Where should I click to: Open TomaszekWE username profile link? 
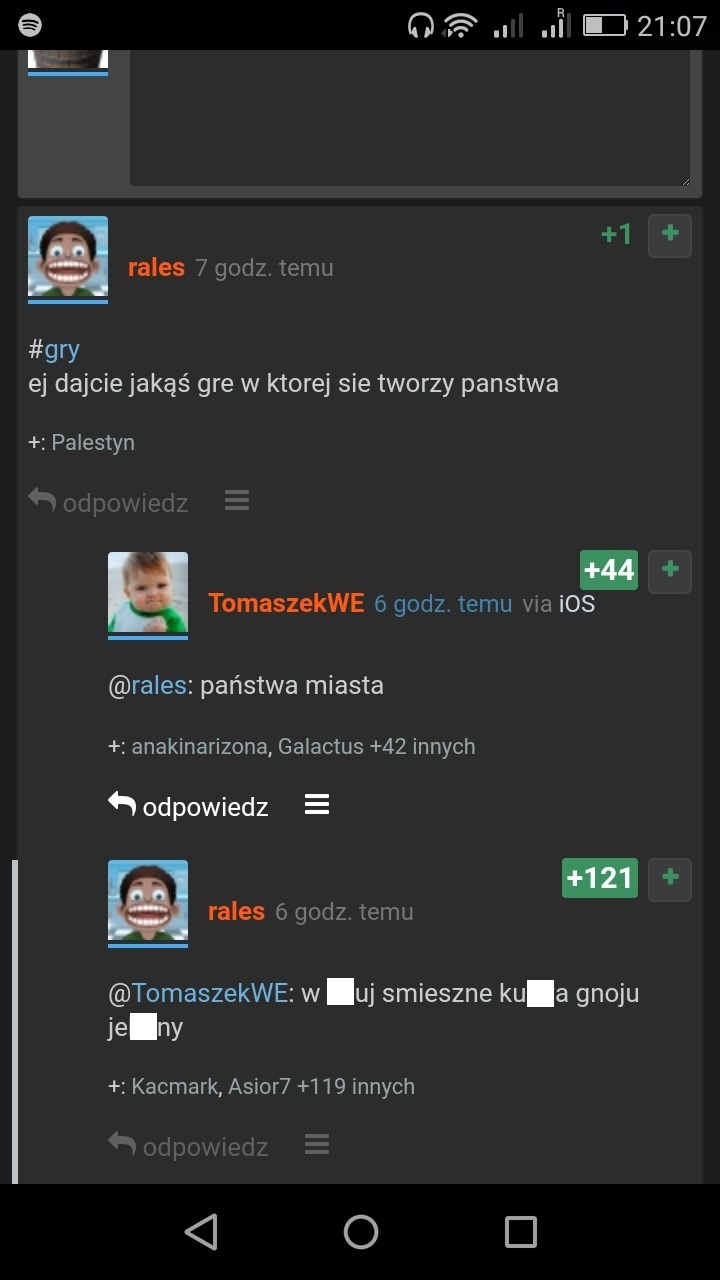click(286, 604)
